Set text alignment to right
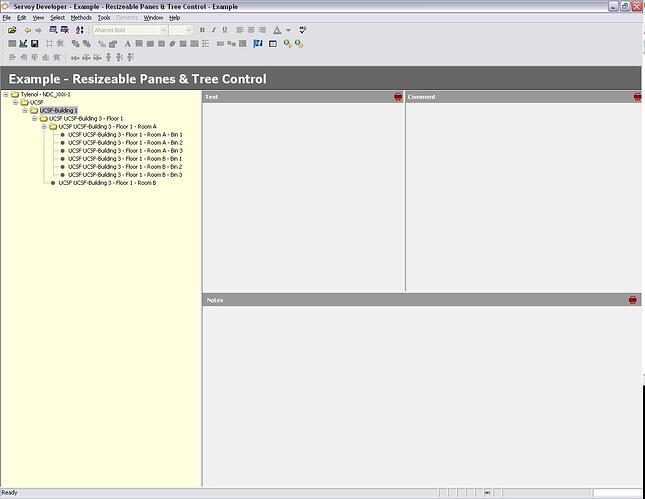 (x=262, y=30)
